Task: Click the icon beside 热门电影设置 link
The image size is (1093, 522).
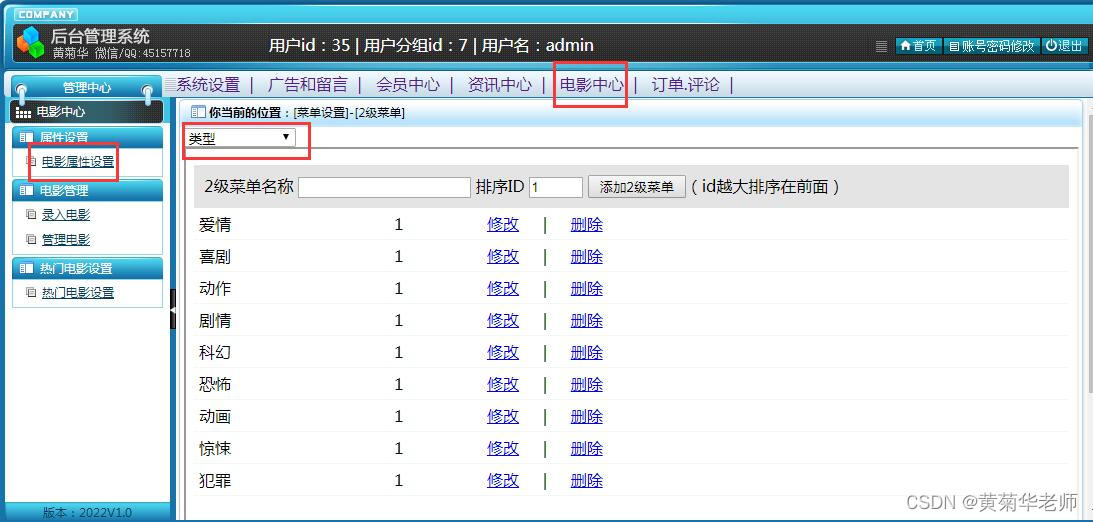Action: click(x=31, y=293)
